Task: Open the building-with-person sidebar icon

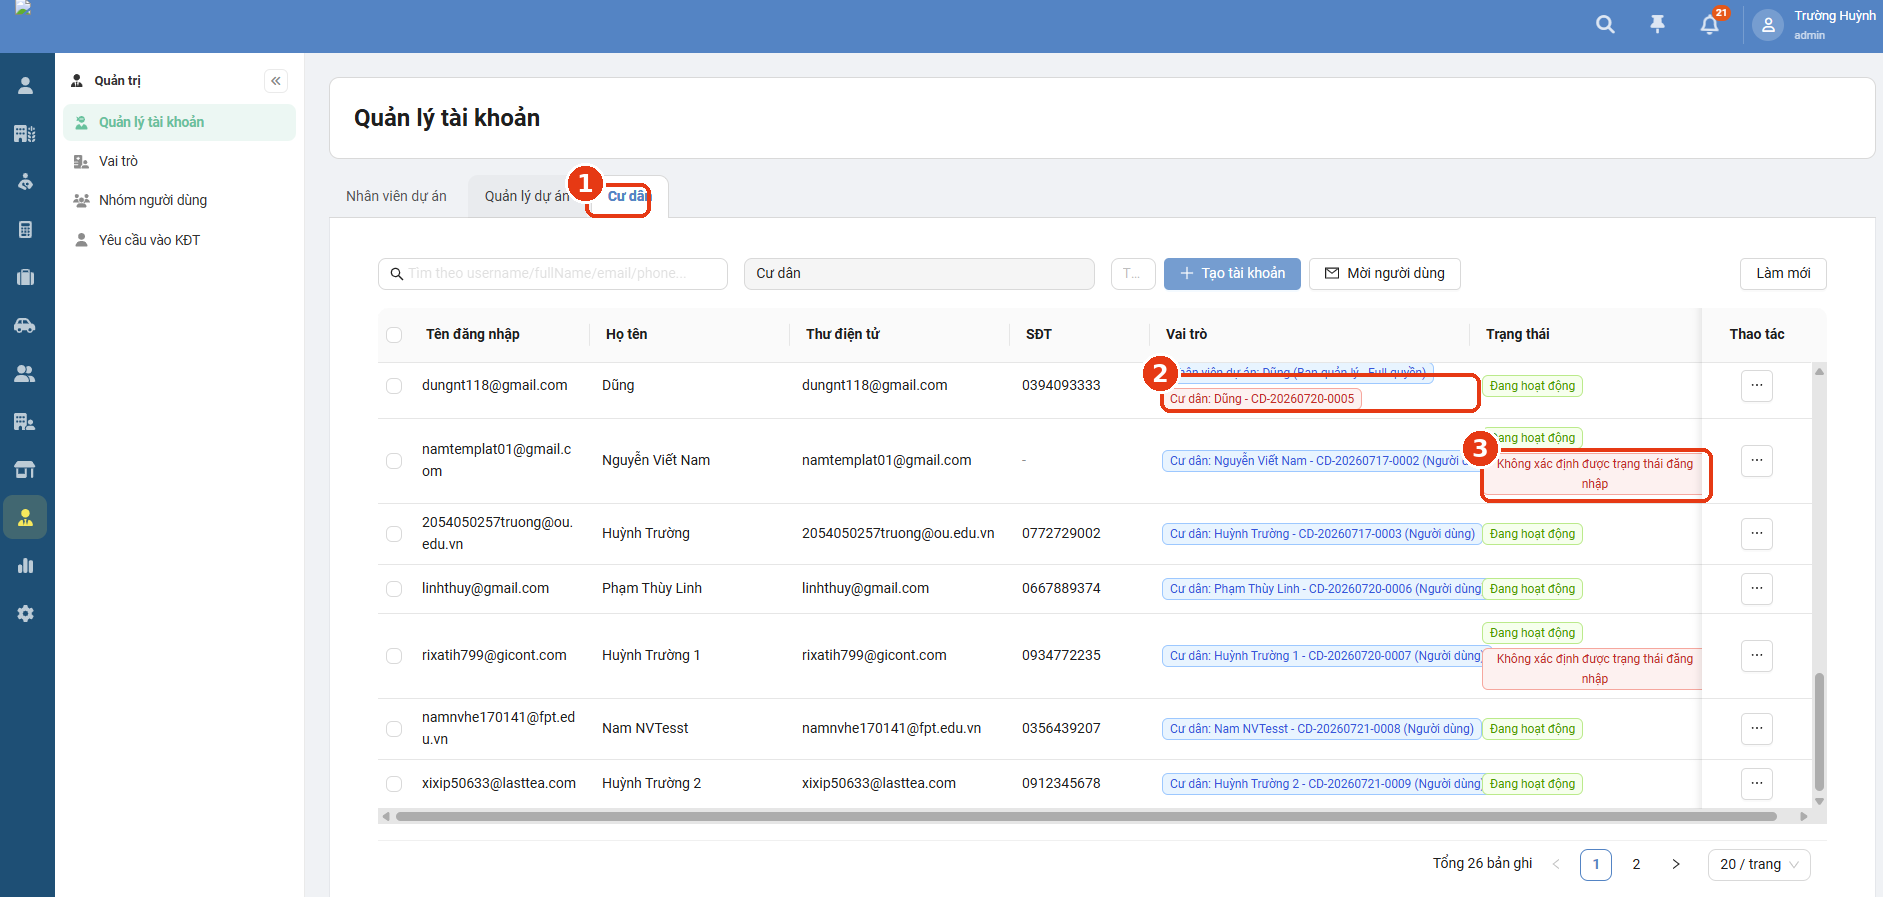Action: coord(26,422)
